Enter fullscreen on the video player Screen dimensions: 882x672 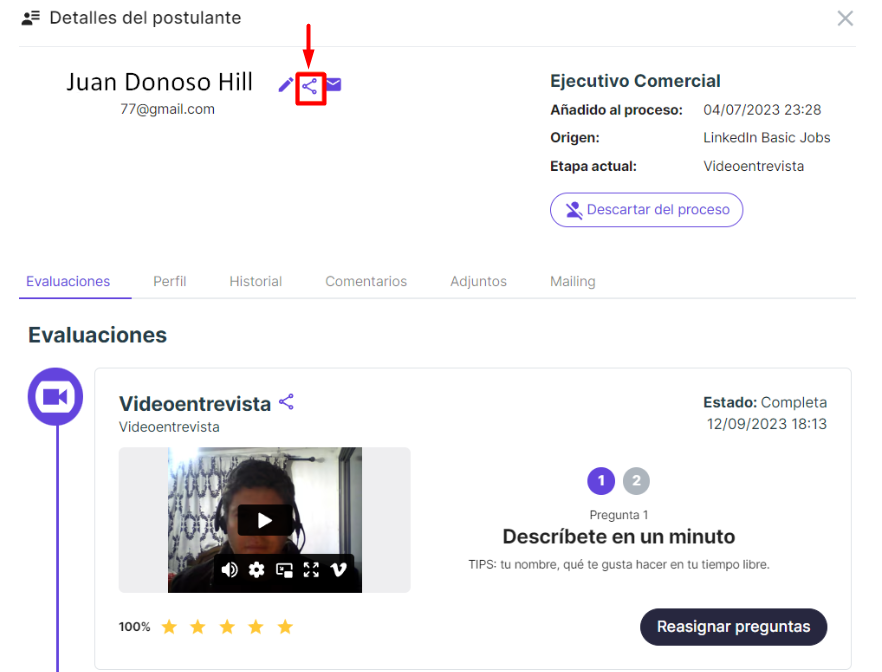tap(311, 570)
